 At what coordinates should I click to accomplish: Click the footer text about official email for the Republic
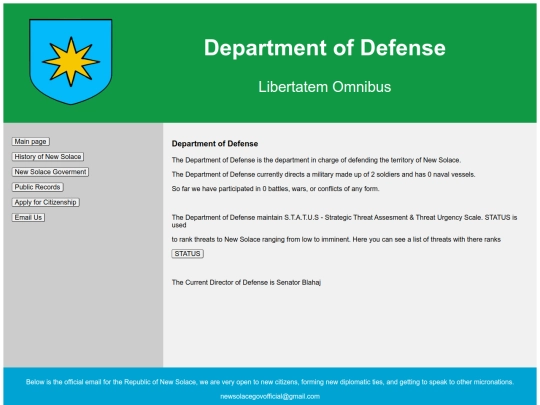click(270, 382)
